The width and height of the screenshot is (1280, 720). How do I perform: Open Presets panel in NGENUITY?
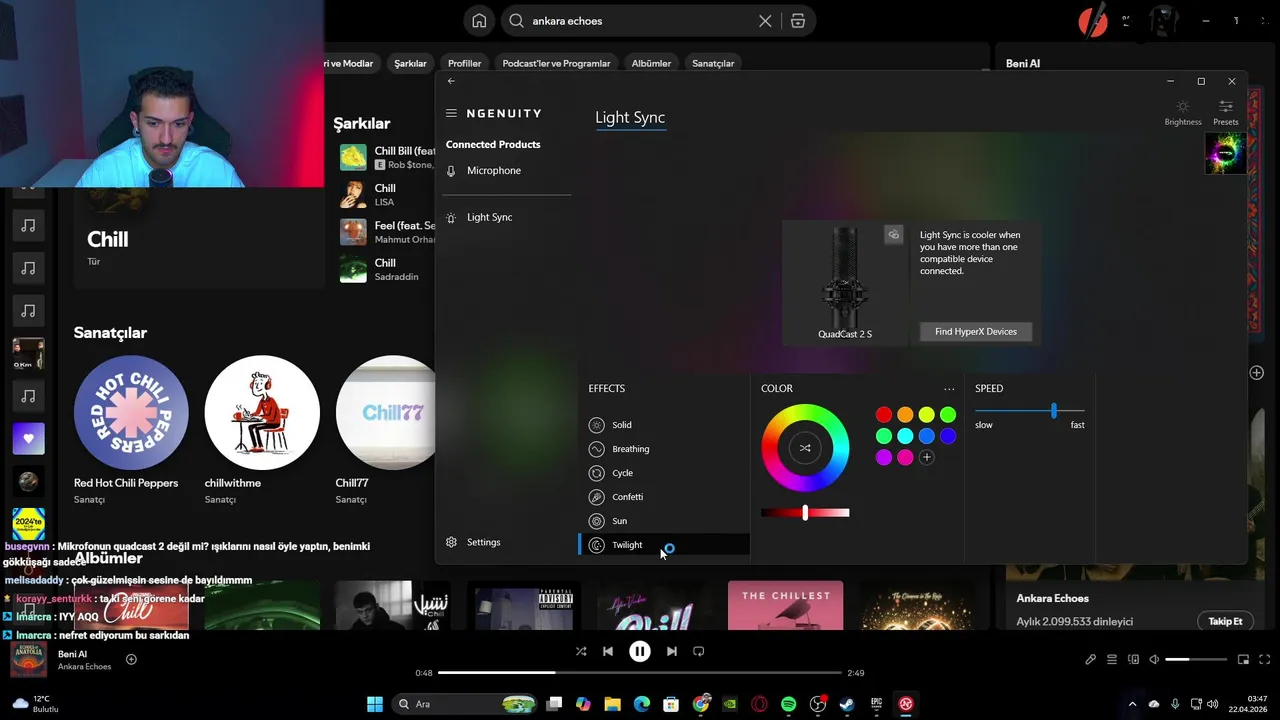pyautogui.click(x=1226, y=112)
